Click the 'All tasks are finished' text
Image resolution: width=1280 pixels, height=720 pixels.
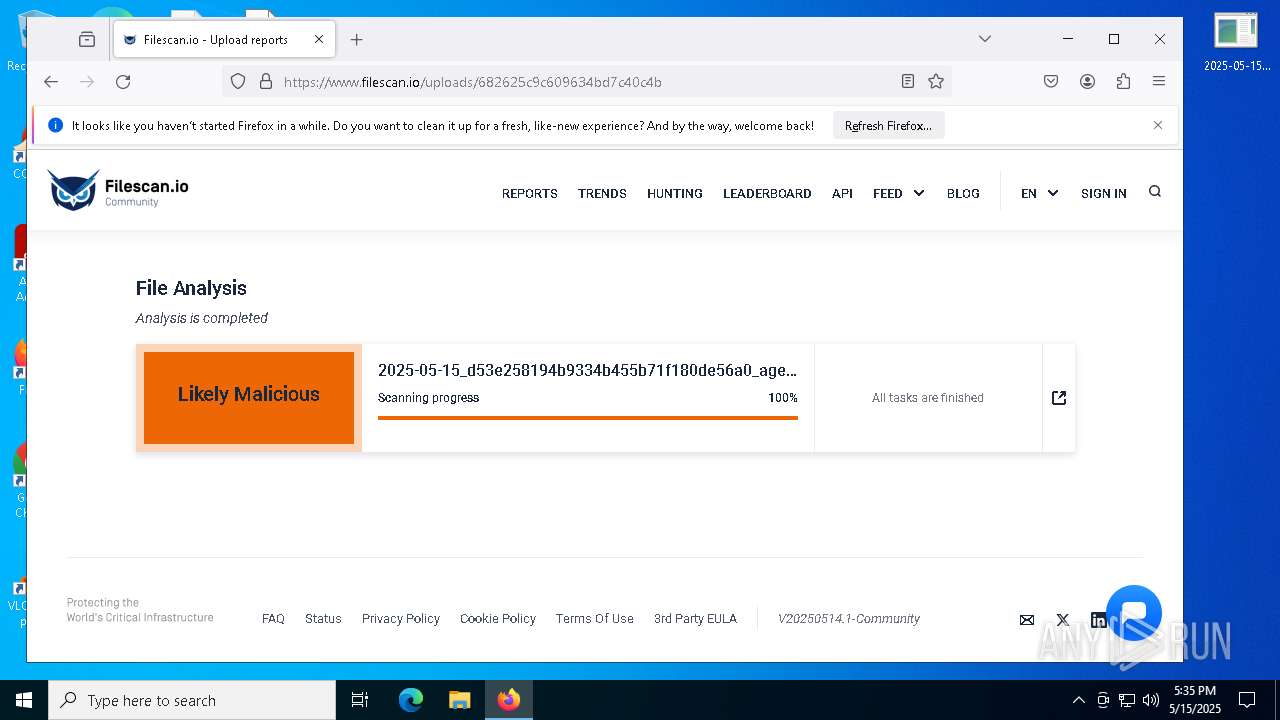click(928, 398)
